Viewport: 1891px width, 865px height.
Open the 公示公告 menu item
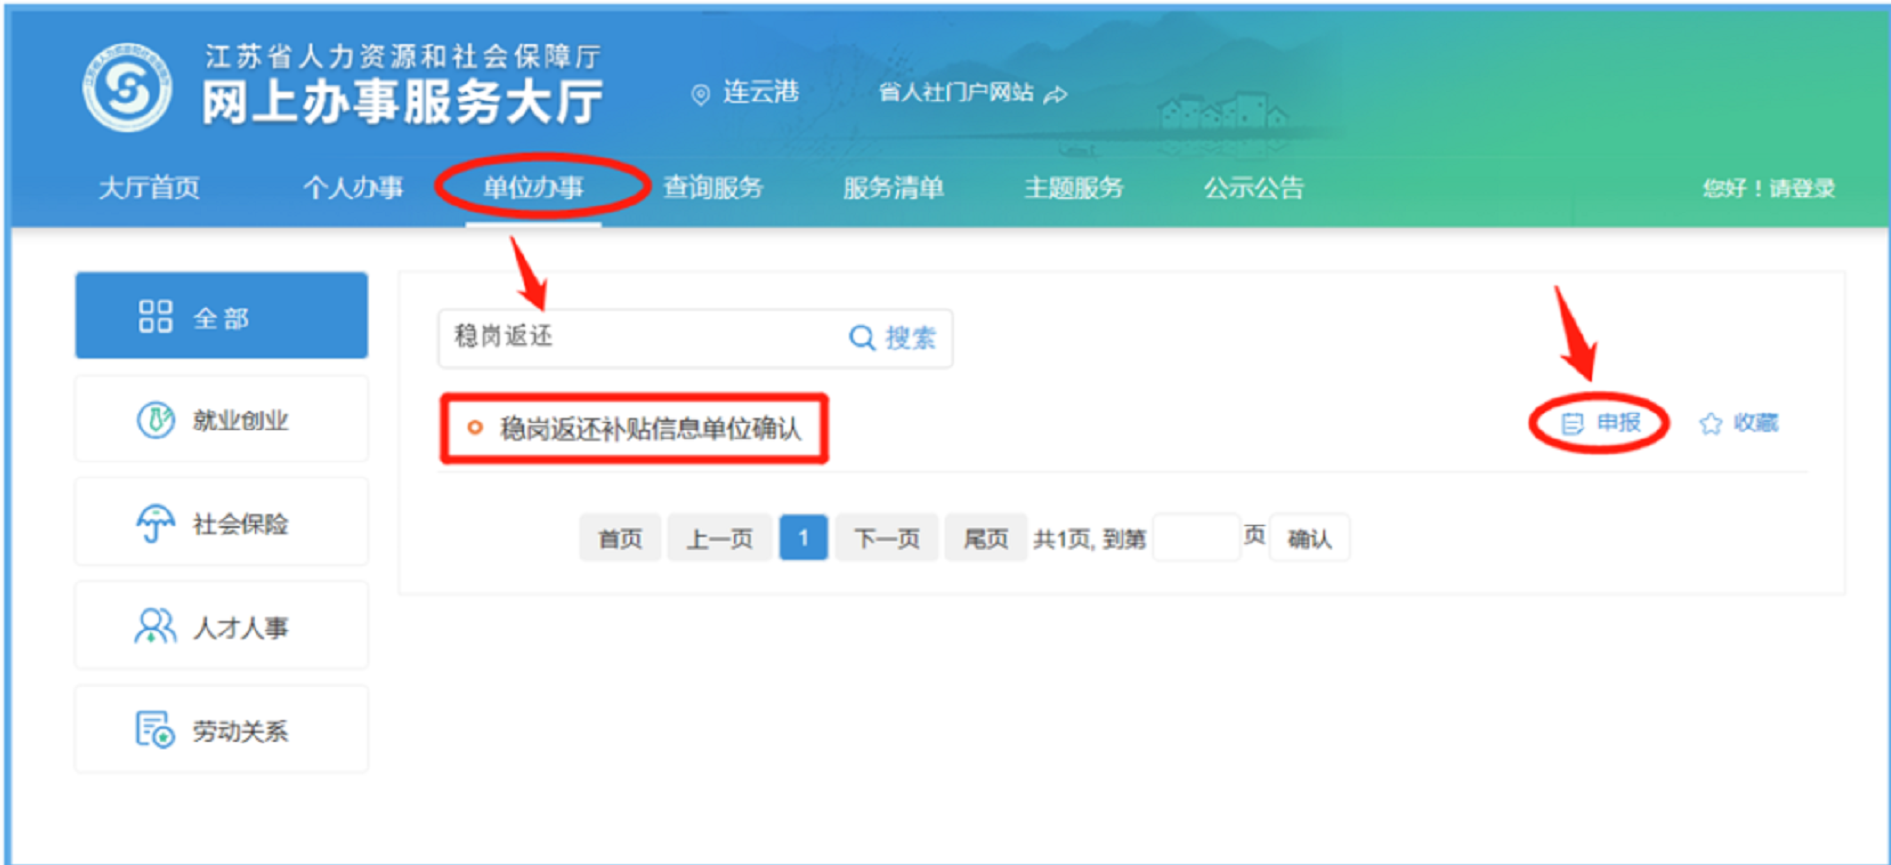click(x=1253, y=187)
